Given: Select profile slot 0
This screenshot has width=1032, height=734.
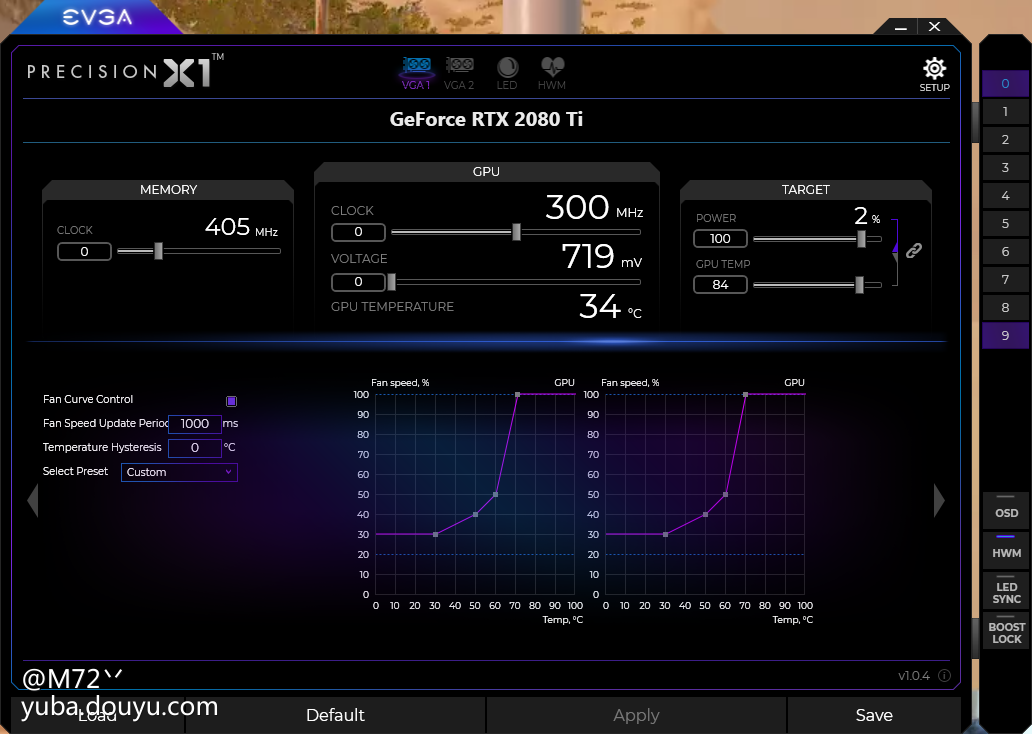Looking at the screenshot, I should pos(1005,84).
